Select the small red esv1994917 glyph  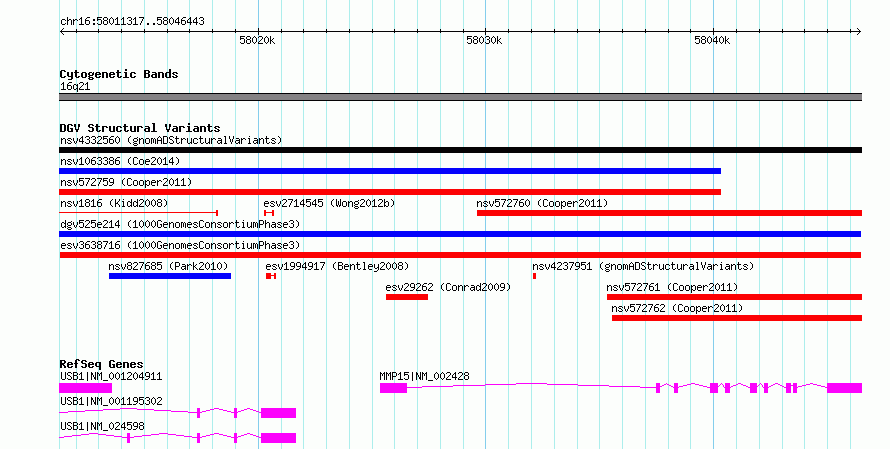[x=271, y=276]
